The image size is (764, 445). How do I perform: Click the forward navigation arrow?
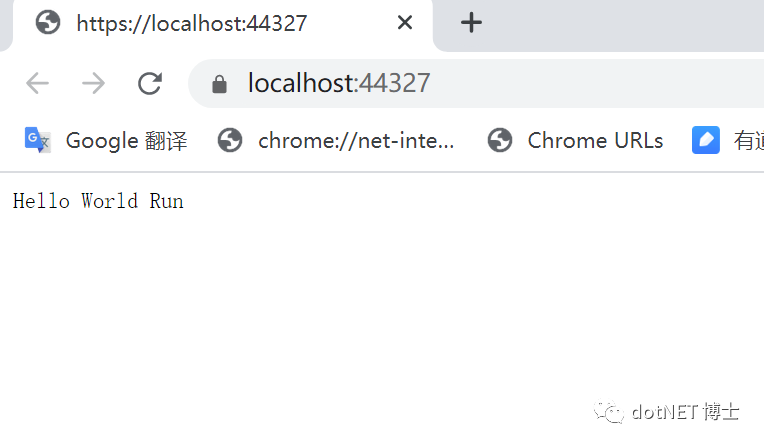pos(94,83)
